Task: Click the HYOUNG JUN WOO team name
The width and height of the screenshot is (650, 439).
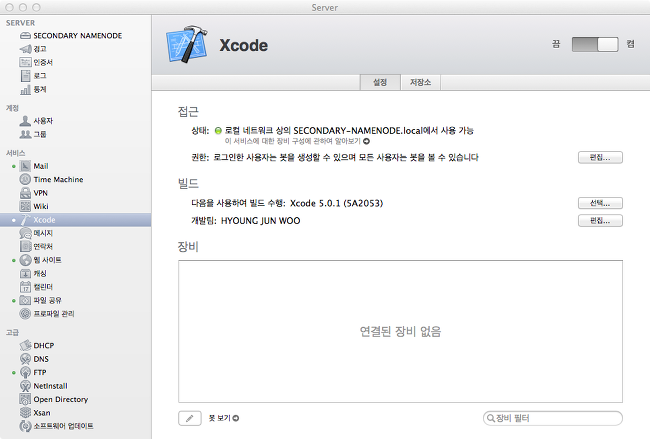Action: point(260,221)
